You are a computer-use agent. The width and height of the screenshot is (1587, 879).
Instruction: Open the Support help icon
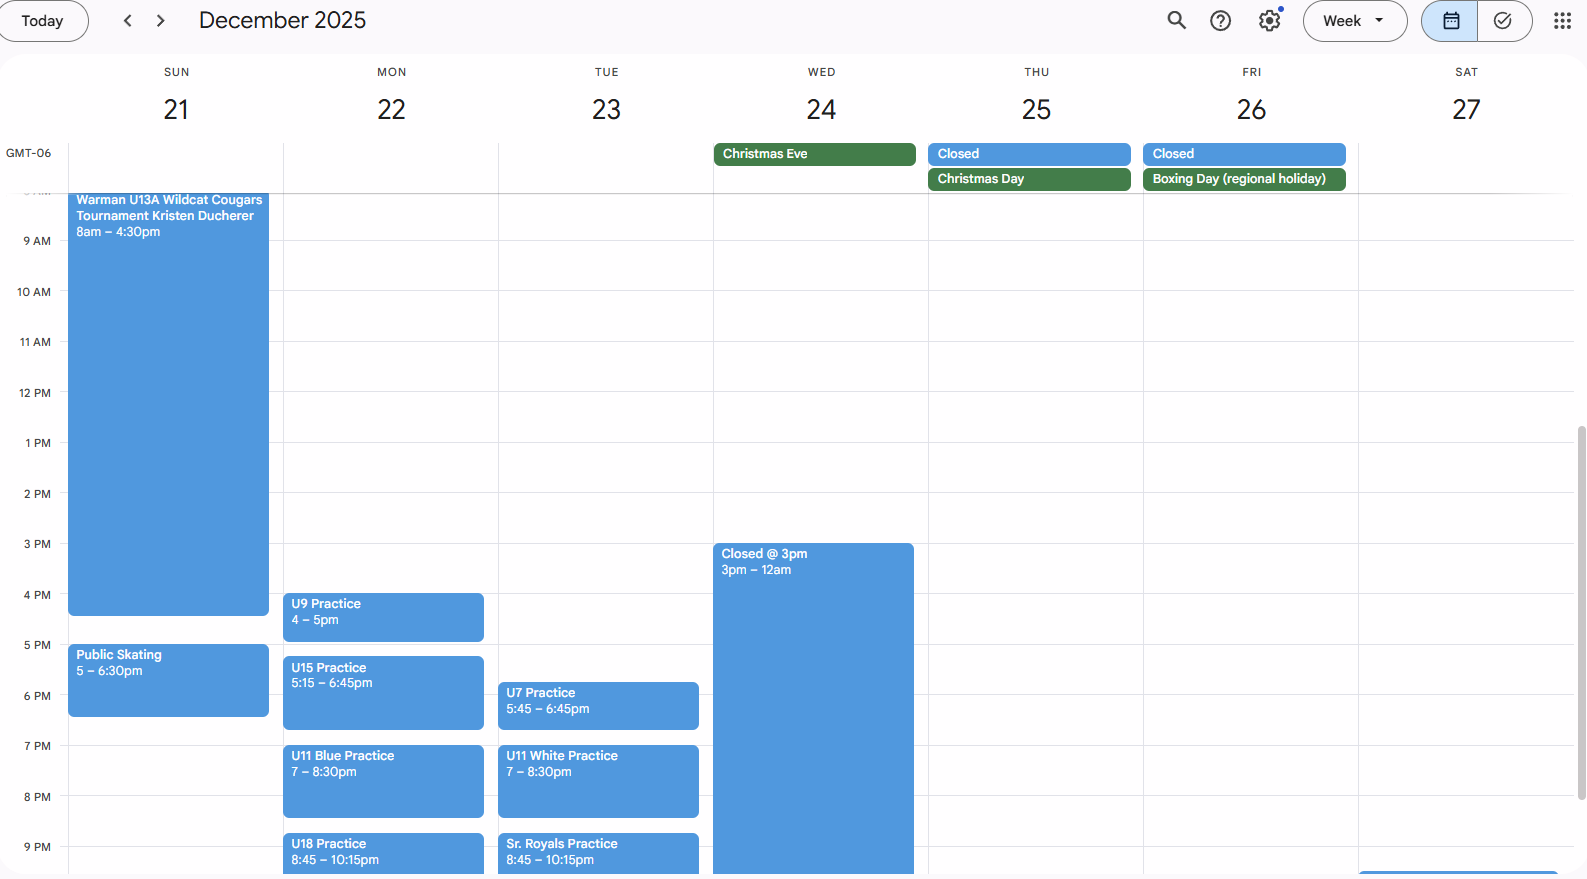[x=1220, y=21]
